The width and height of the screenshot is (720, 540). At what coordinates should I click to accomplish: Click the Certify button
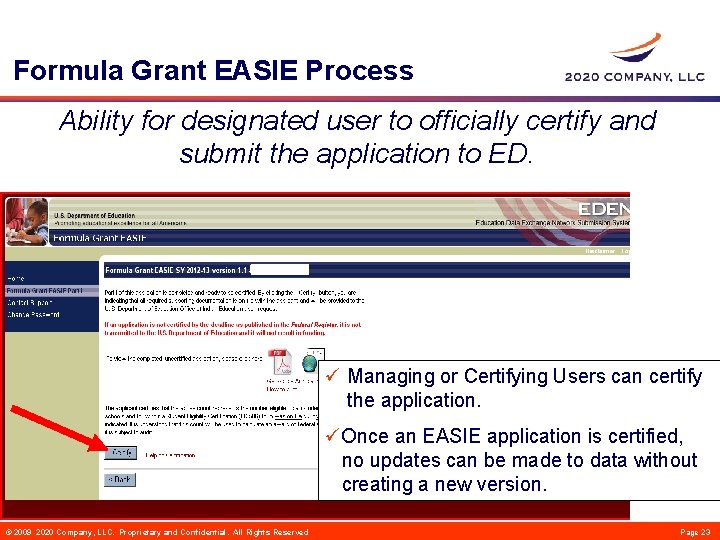point(121,453)
